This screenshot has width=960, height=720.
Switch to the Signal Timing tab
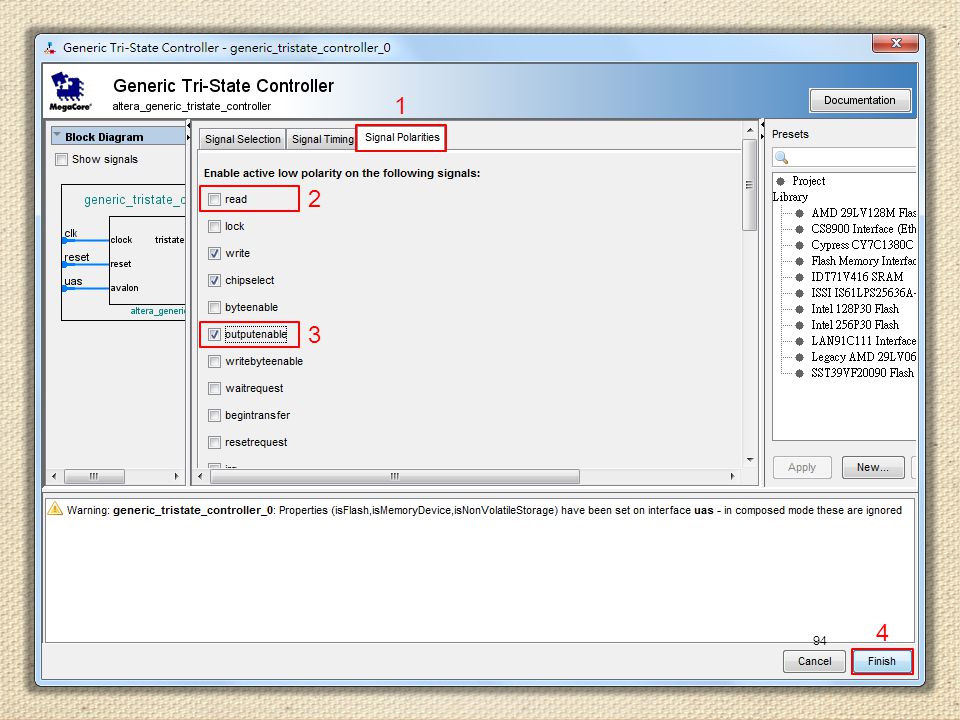click(322, 139)
